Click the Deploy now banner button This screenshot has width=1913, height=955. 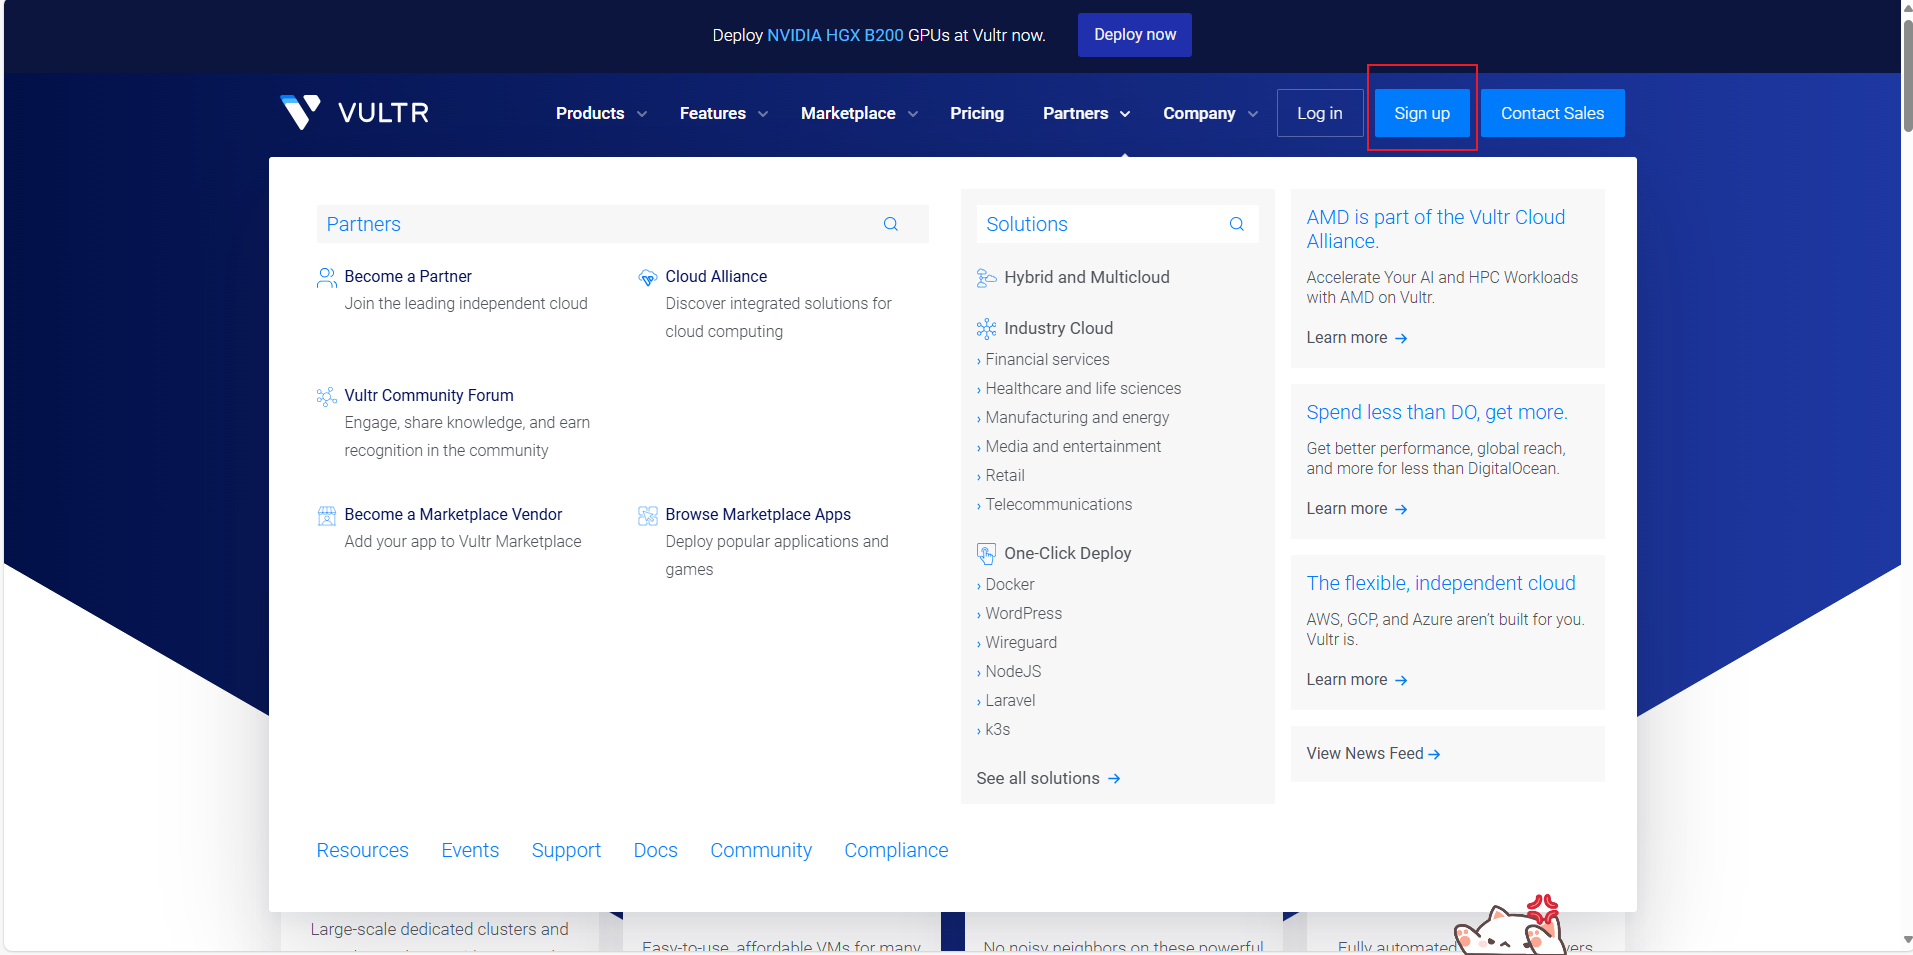[1134, 35]
